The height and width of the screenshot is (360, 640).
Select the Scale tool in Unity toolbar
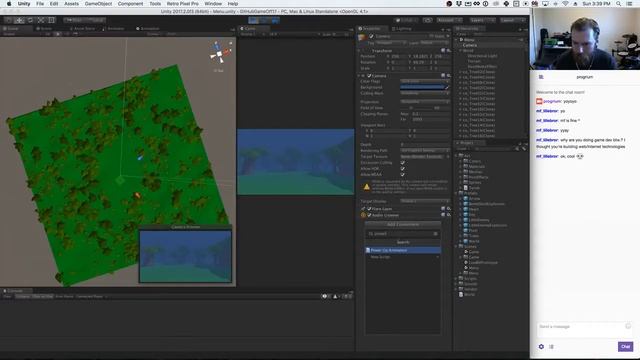pyautogui.click(x=41, y=20)
